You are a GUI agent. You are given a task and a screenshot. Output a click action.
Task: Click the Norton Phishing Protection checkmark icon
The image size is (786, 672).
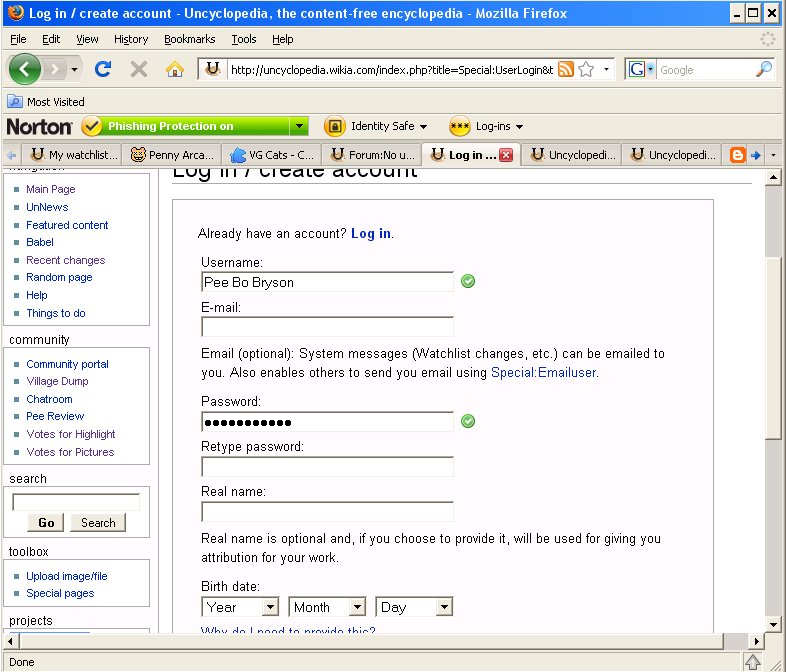91,126
